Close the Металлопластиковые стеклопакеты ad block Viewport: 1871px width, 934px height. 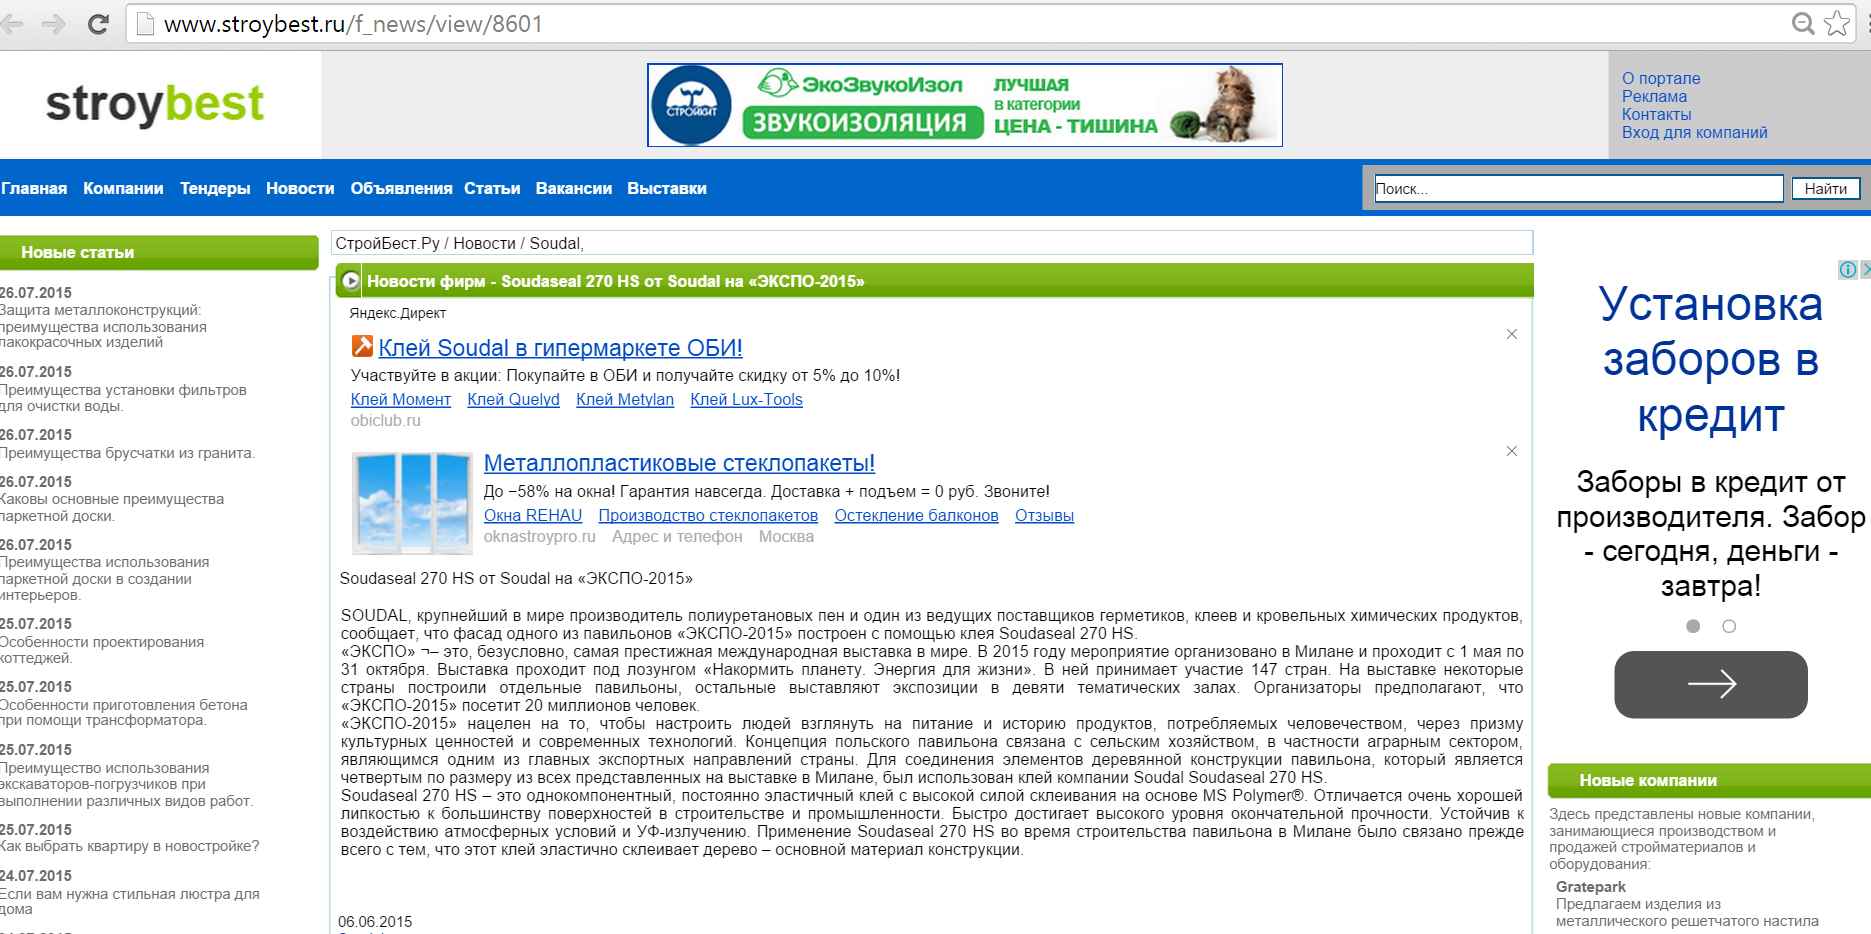pos(1512,451)
